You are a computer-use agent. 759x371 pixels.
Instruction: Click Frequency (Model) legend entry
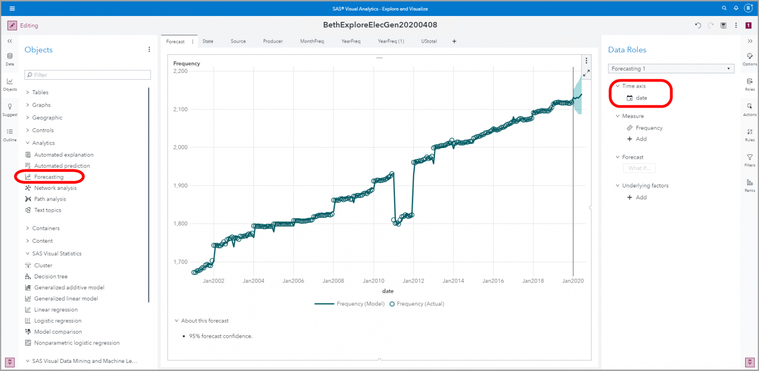(x=349, y=304)
